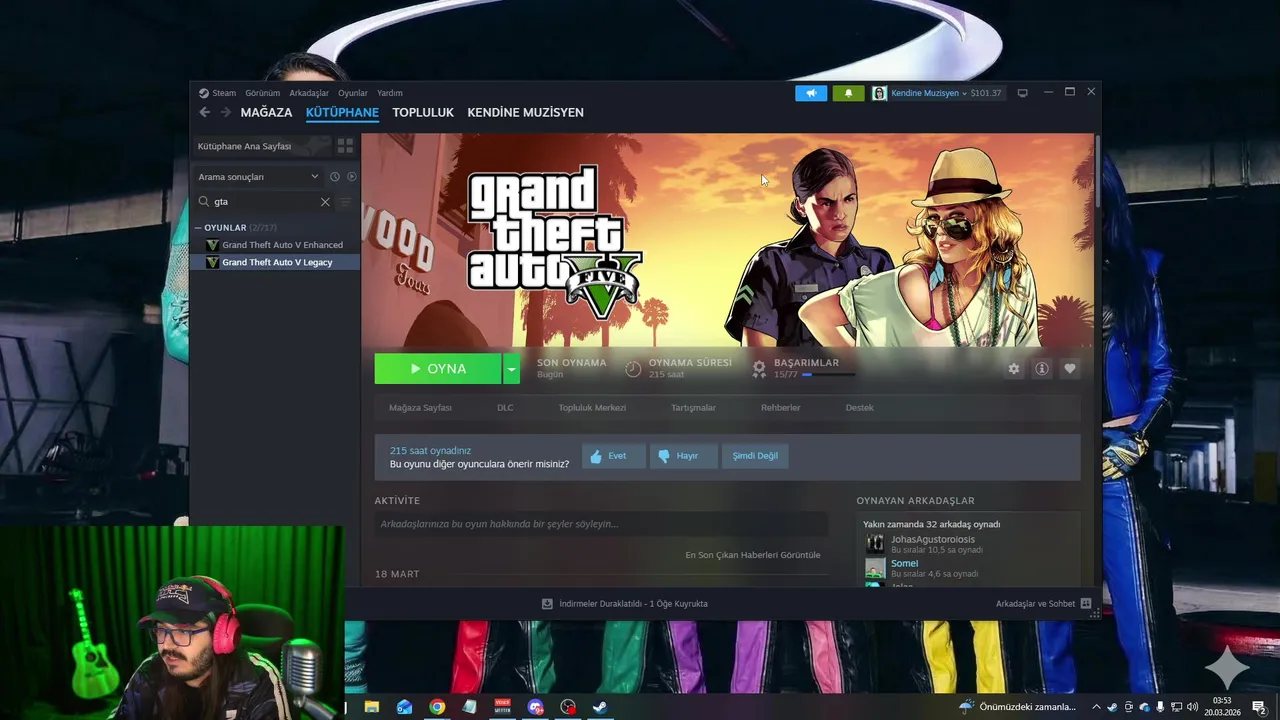The image size is (1280, 720).
Task: Switch to the TOPLULUK tab
Action: tap(423, 112)
